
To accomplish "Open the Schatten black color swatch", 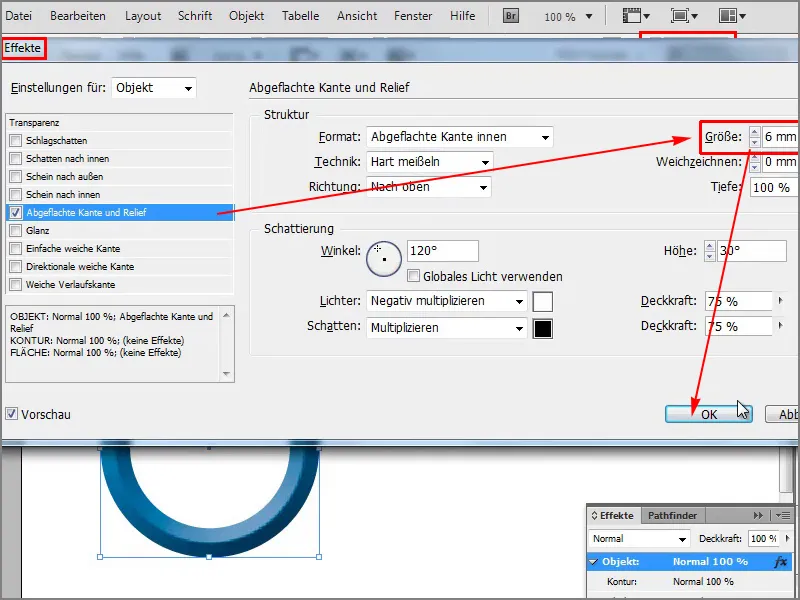I will 542,329.
